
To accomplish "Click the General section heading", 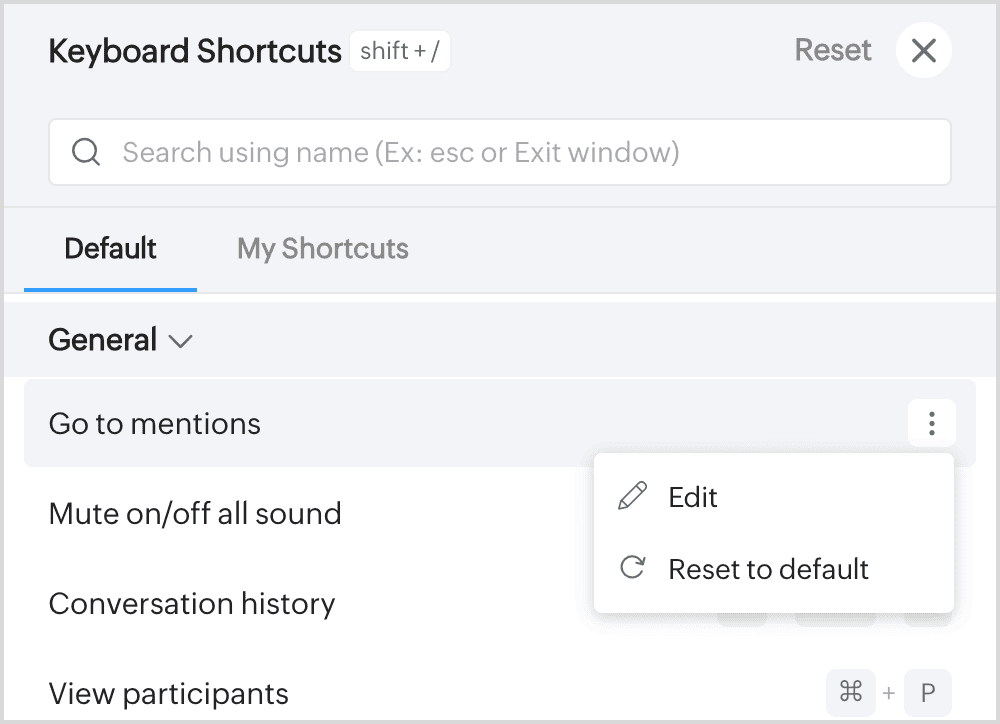I will (103, 340).
